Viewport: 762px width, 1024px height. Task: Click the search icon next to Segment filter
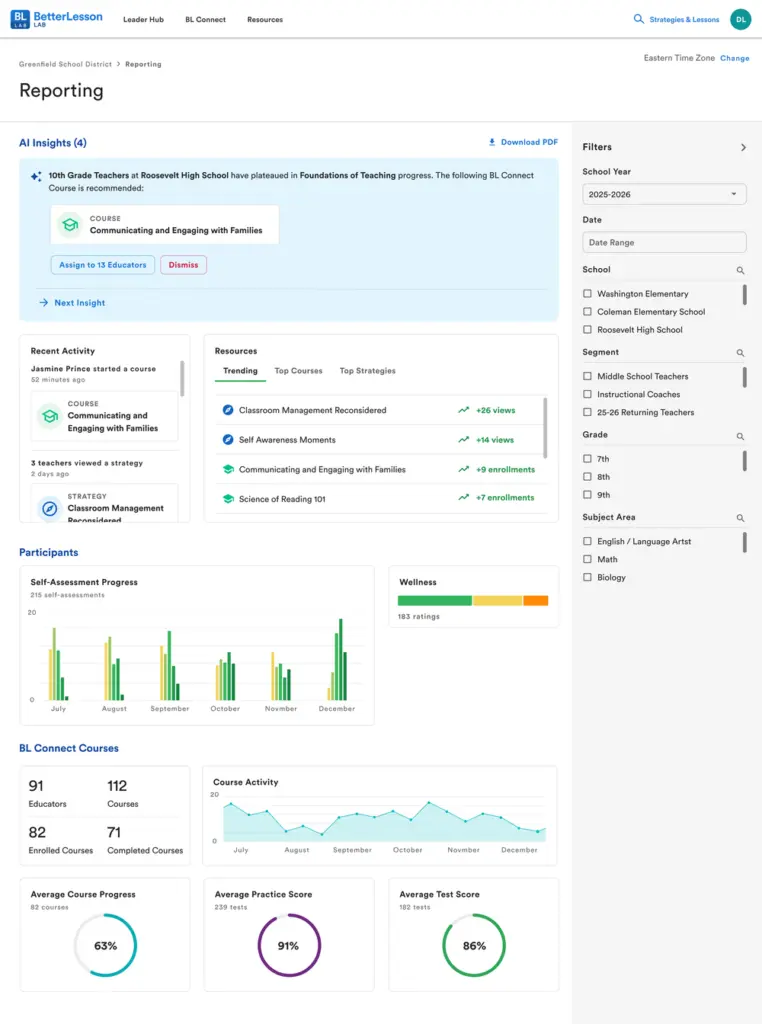(740, 353)
